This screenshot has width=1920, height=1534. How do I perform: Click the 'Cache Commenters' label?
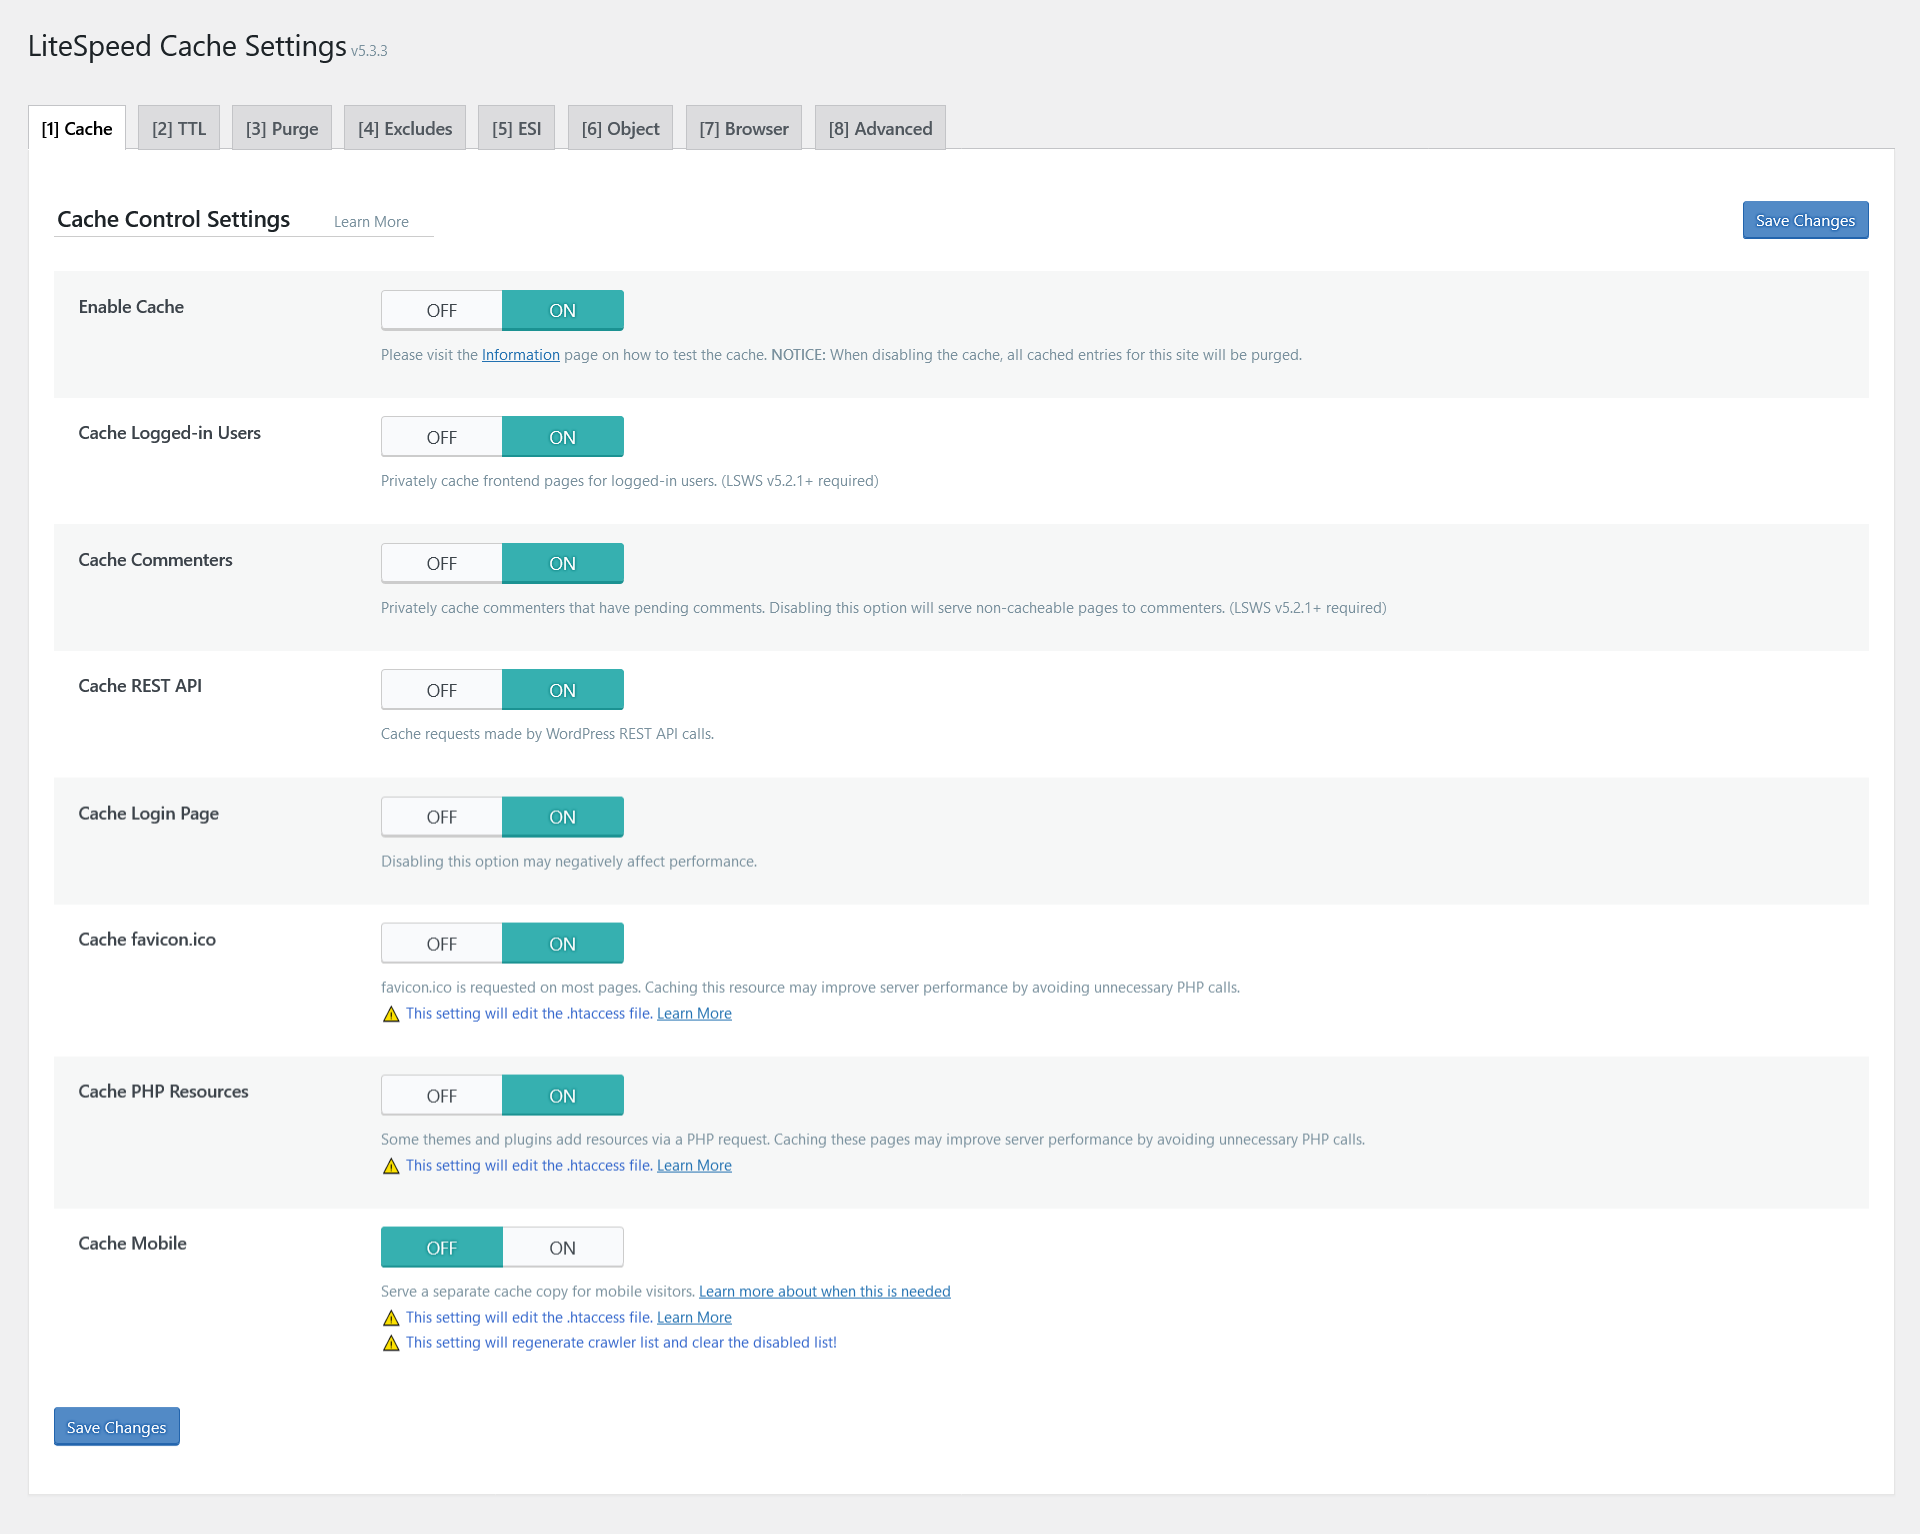click(155, 560)
